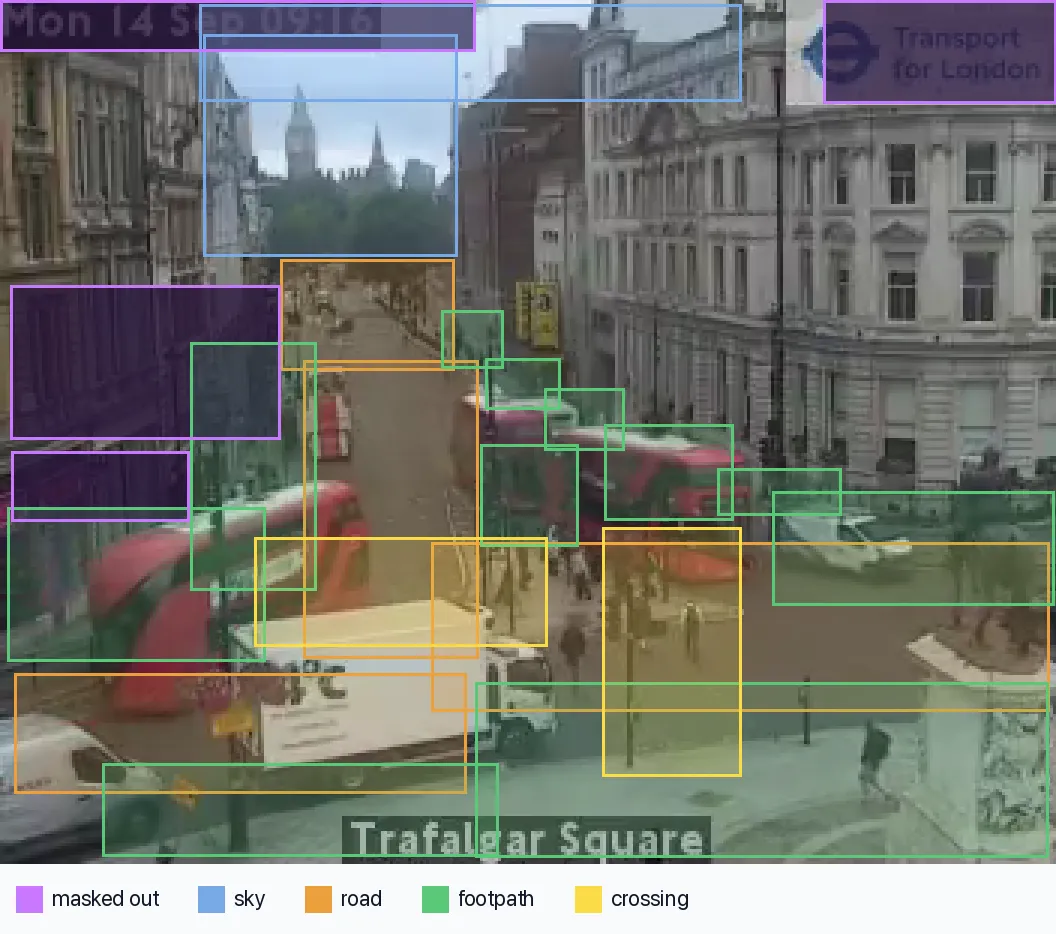Viewport: 1056px width, 934px height.
Task: Click the green 'footpath' legend swatch
Action: tap(435, 900)
